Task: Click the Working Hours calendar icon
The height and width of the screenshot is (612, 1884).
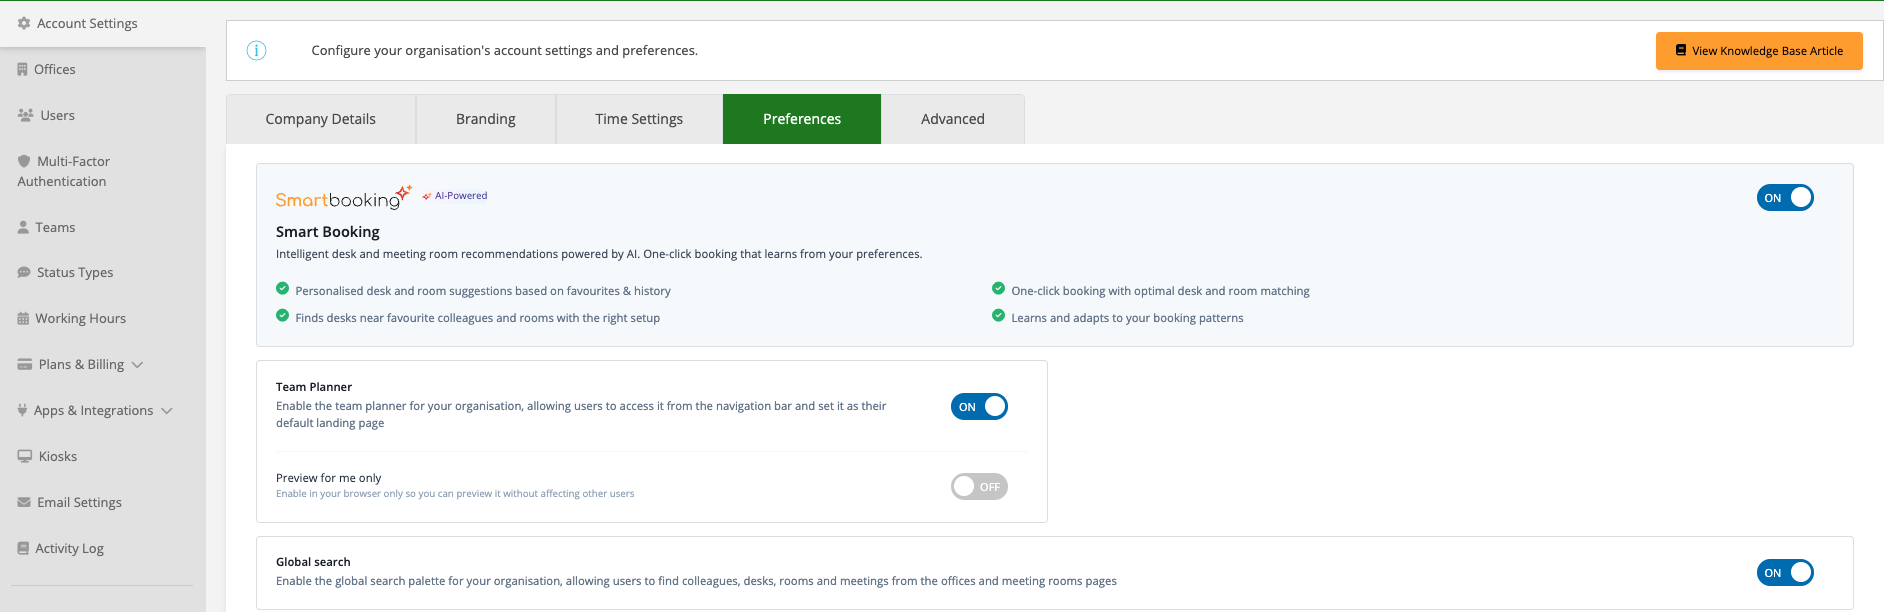Action: coord(23,318)
